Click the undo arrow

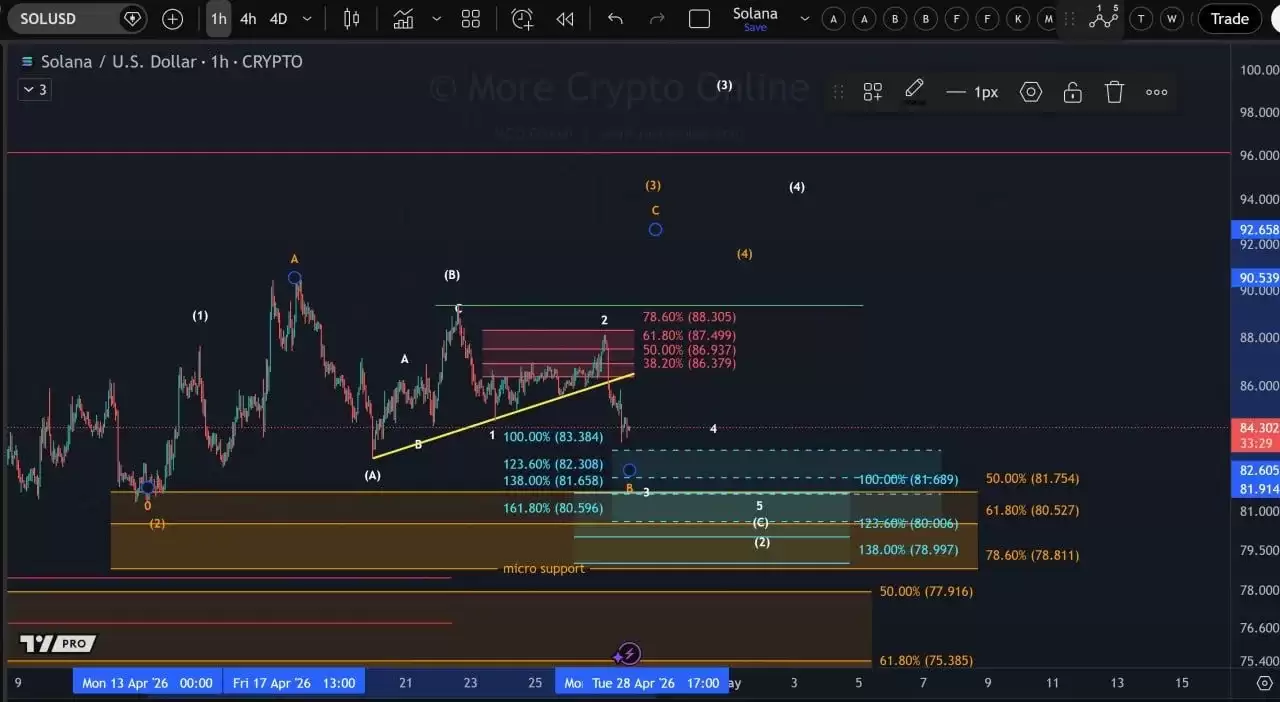pos(615,19)
